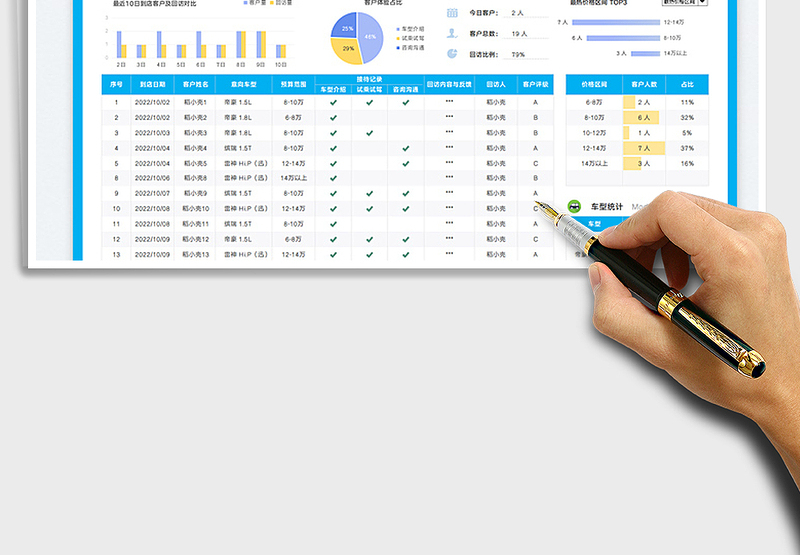Click the green car icon beside 车型统计
800x555 pixels.
pyautogui.click(x=575, y=206)
